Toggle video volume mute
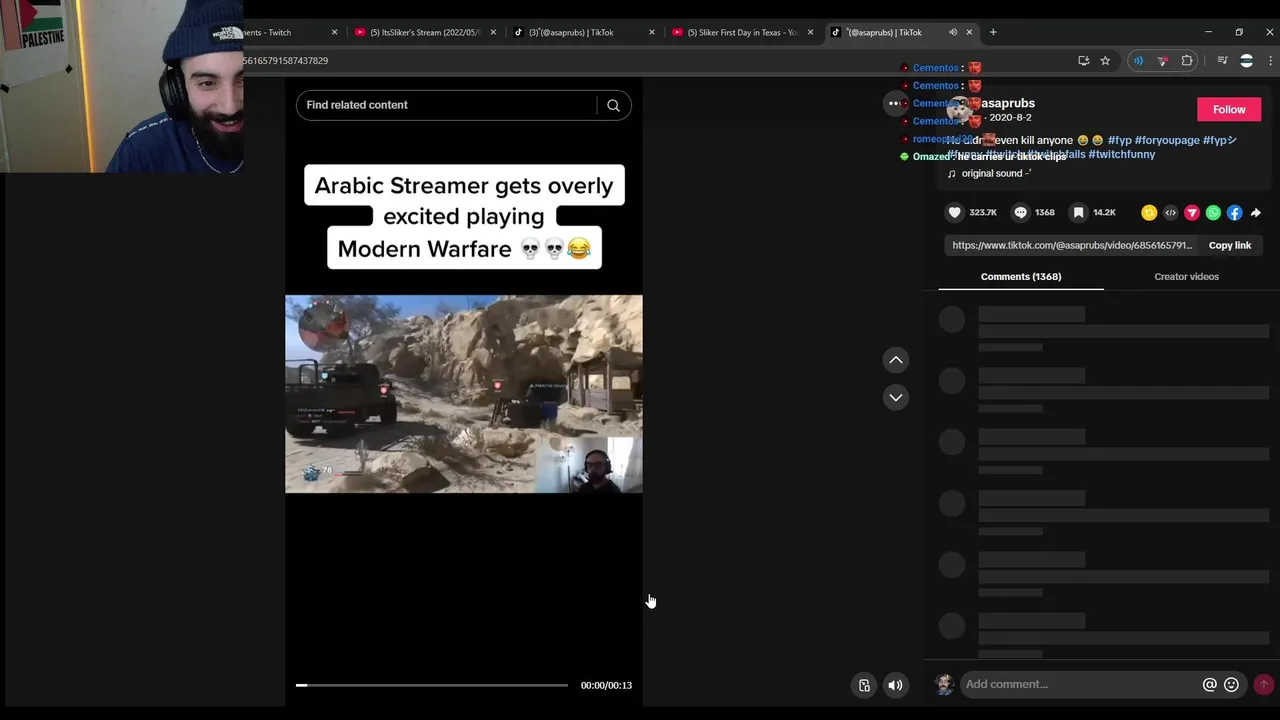The image size is (1280, 720). (895, 685)
